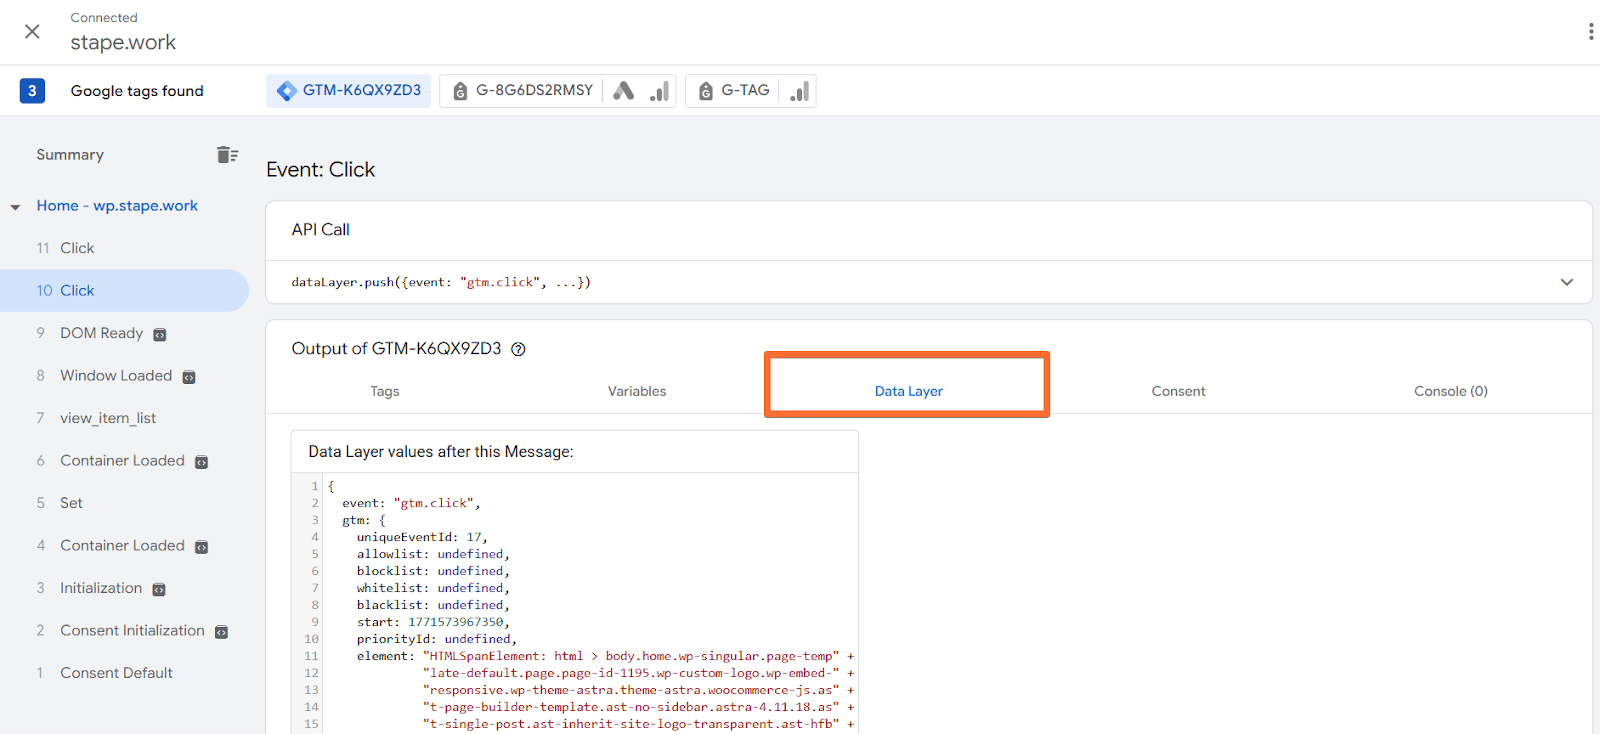
Task: Click the help icon beside Output of GTM-K6QX9ZD3
Action: click(518, 349)
